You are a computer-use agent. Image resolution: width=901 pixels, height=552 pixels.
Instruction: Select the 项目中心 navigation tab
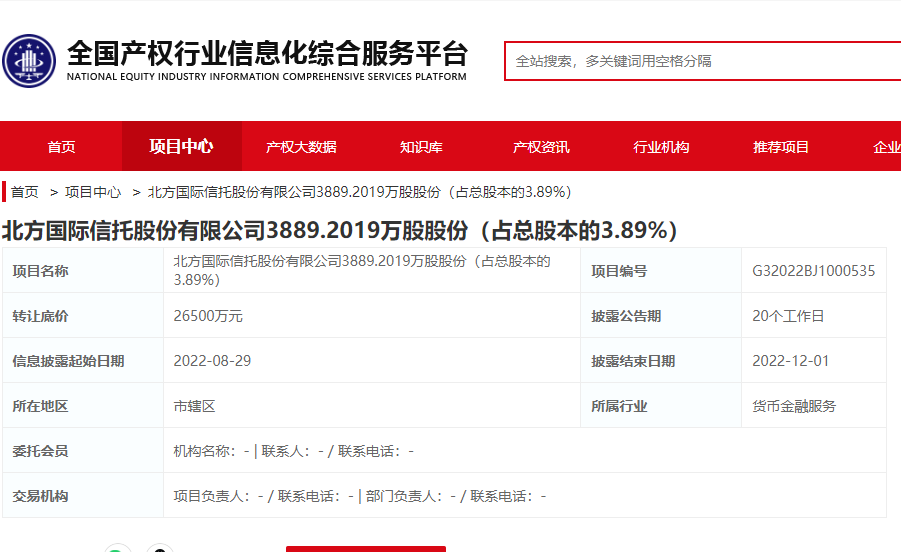pos(182,146)
